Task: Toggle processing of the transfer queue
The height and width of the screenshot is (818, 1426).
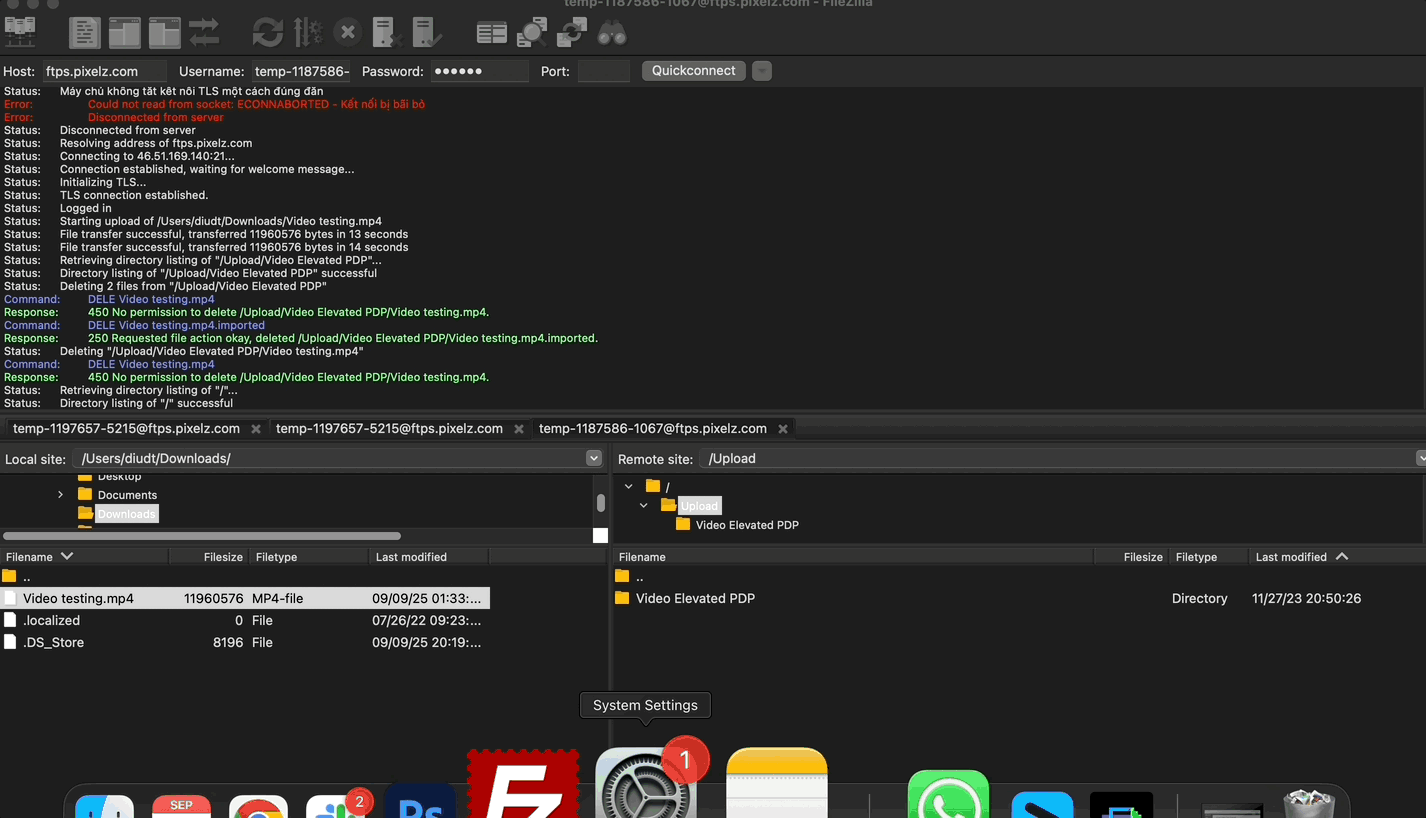Action: click(307, 33)
